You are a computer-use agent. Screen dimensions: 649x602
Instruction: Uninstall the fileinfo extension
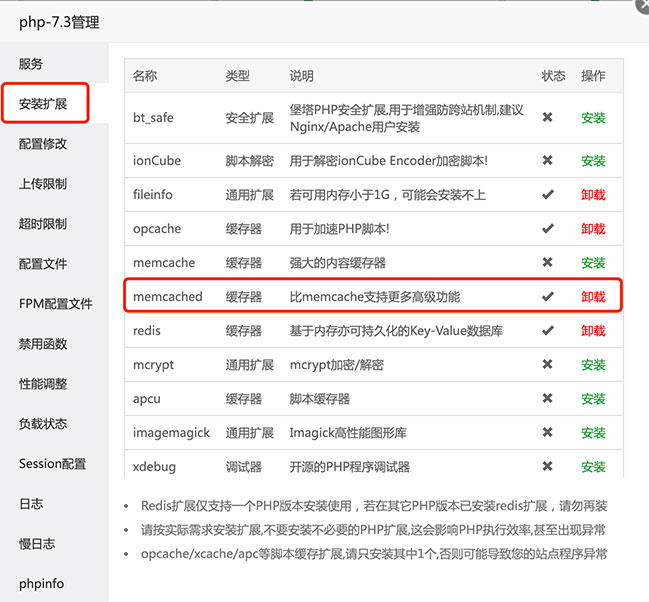pyautogui.click(x=593, y=195)
